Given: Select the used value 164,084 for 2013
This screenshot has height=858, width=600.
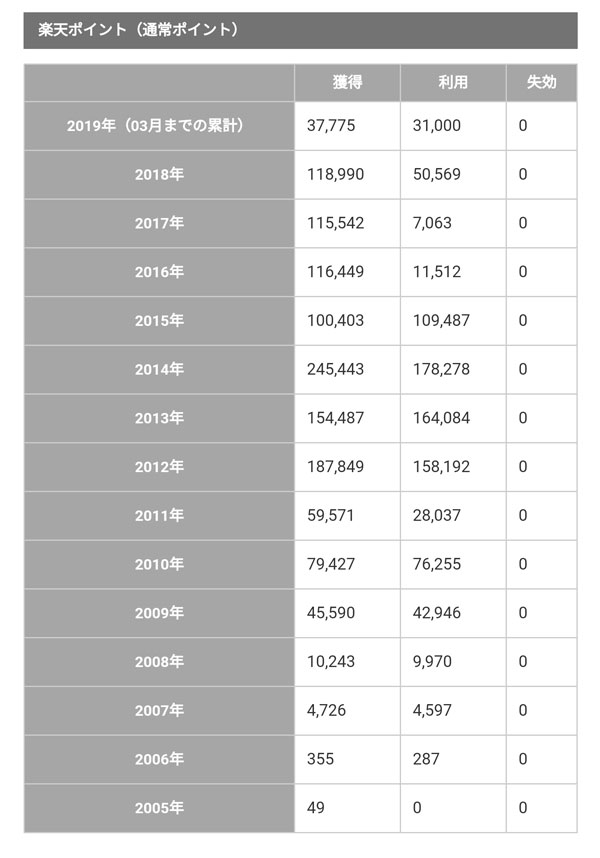Looking at the screenshot, I should click(x=441, y=418).
